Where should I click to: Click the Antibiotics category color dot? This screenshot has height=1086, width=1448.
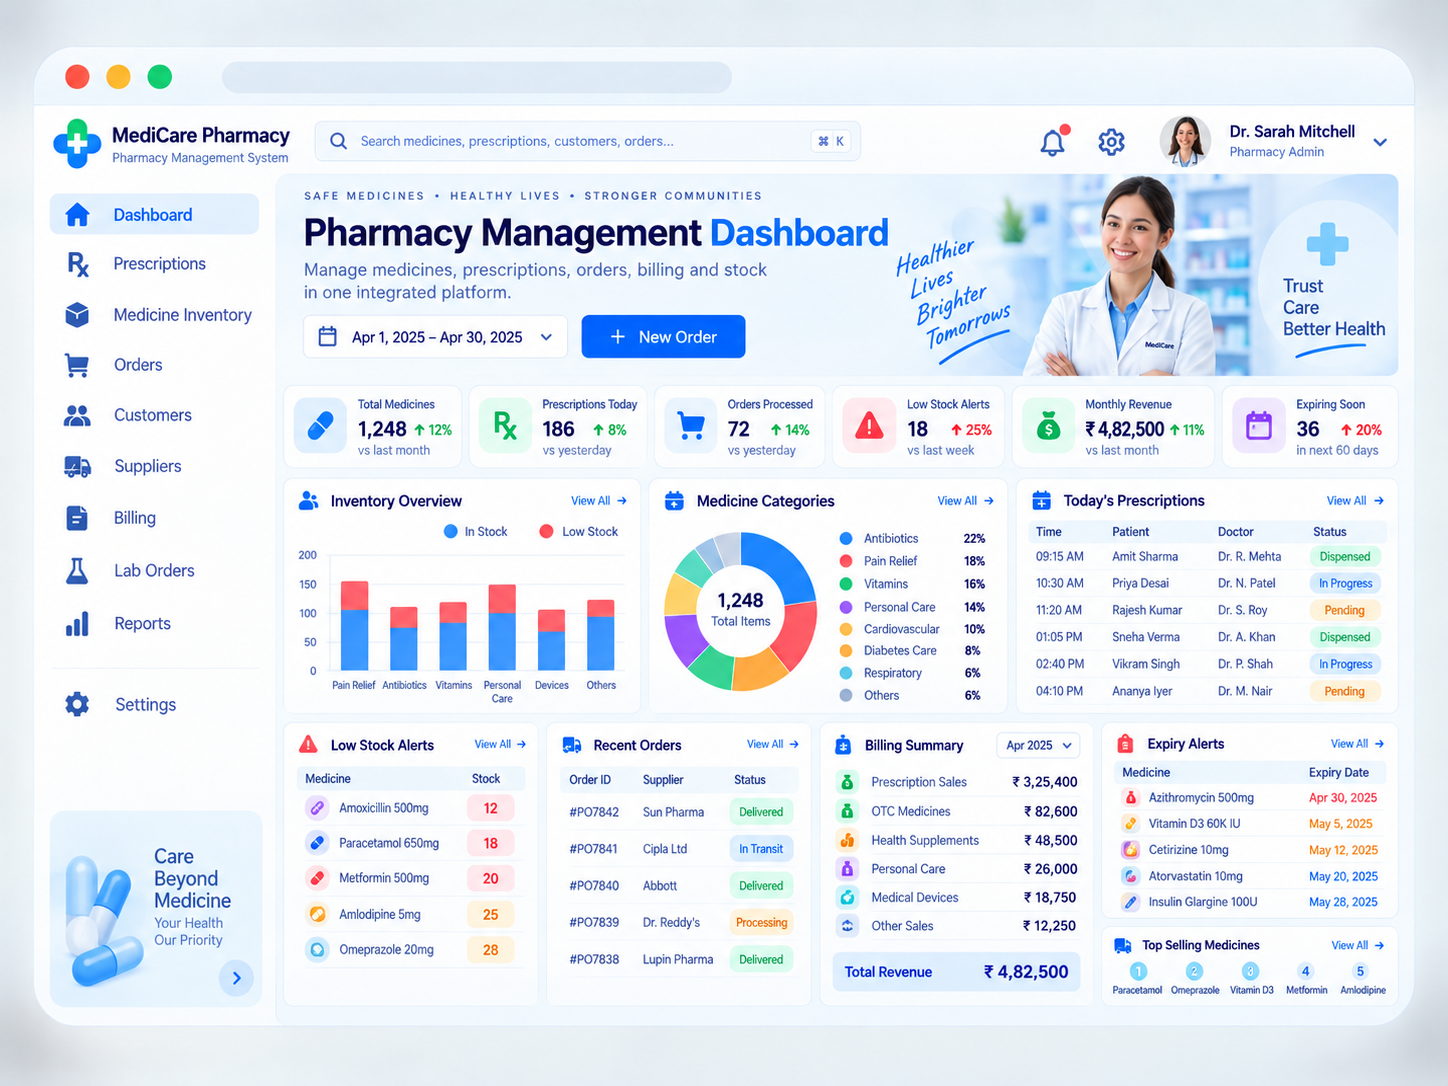(x=846, y=538)
